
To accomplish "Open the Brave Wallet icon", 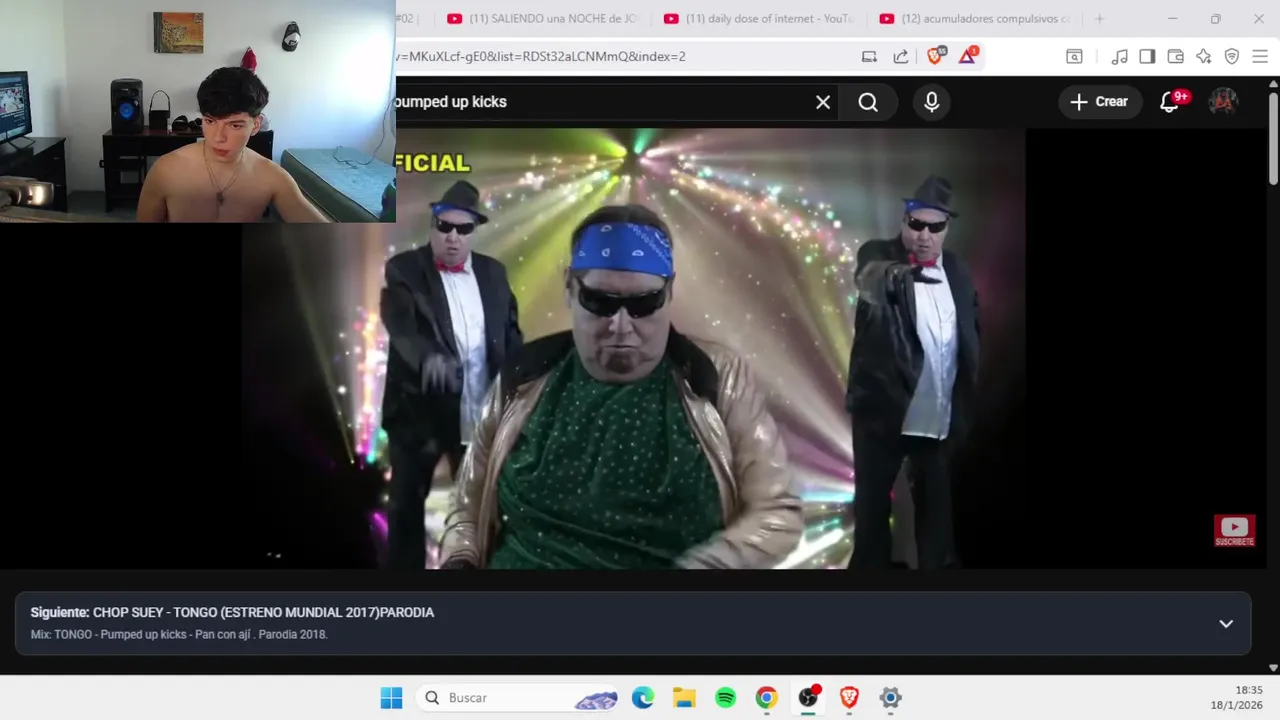I will coord(1176,56).
